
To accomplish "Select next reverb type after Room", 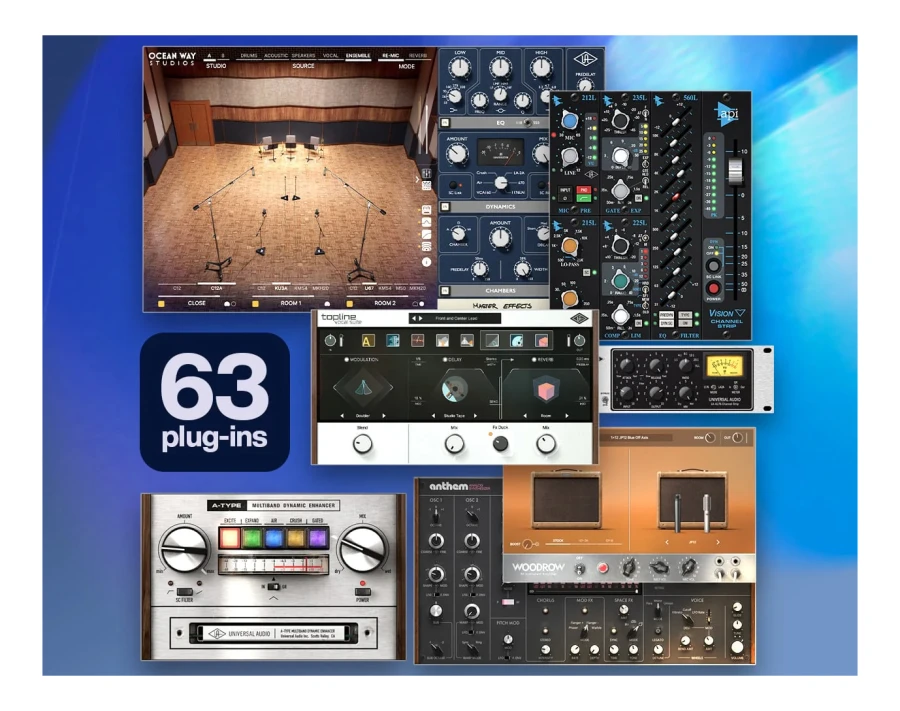I will [567, 415].
